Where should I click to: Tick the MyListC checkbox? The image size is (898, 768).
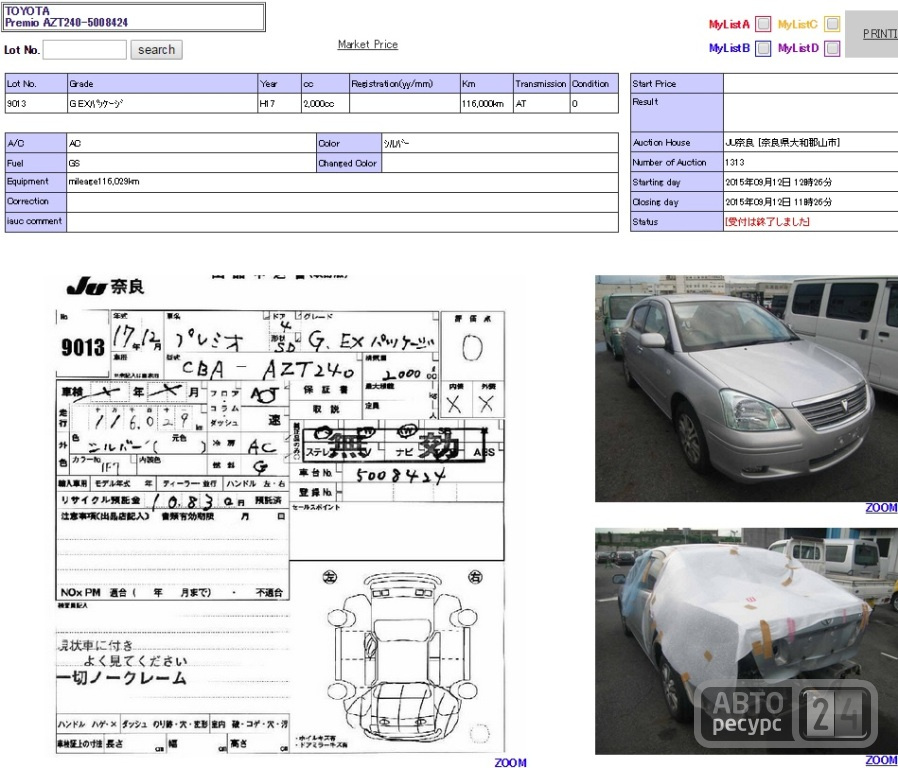(832, 24)
